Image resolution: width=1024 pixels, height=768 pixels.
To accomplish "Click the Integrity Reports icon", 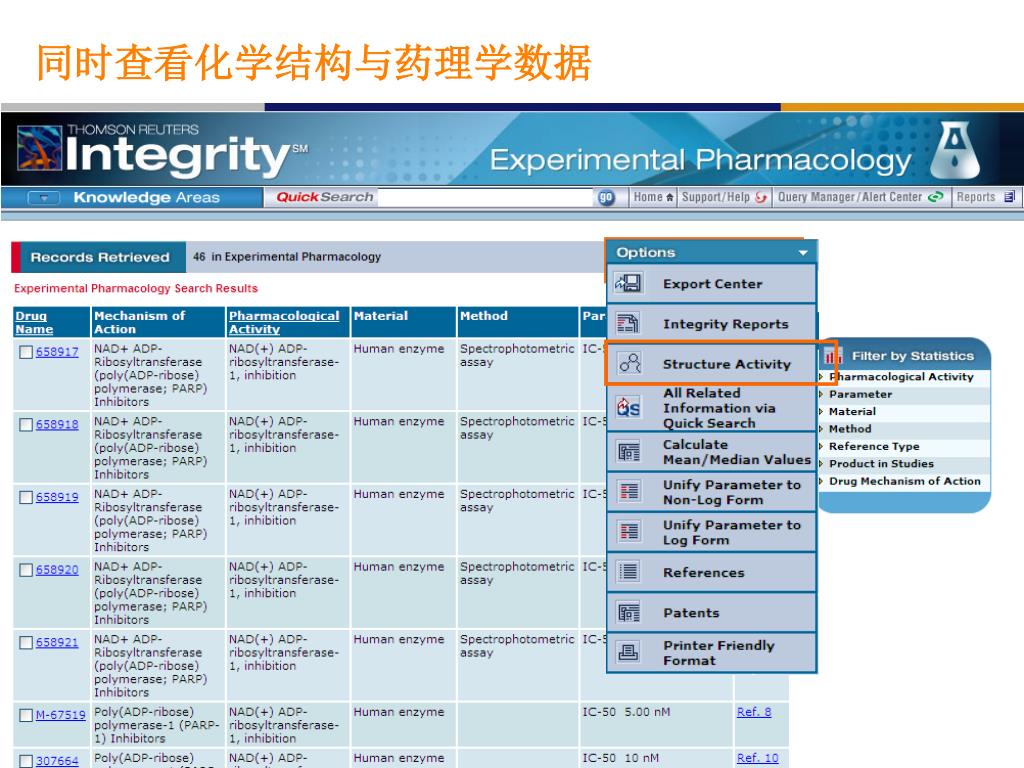I will 629,323.
